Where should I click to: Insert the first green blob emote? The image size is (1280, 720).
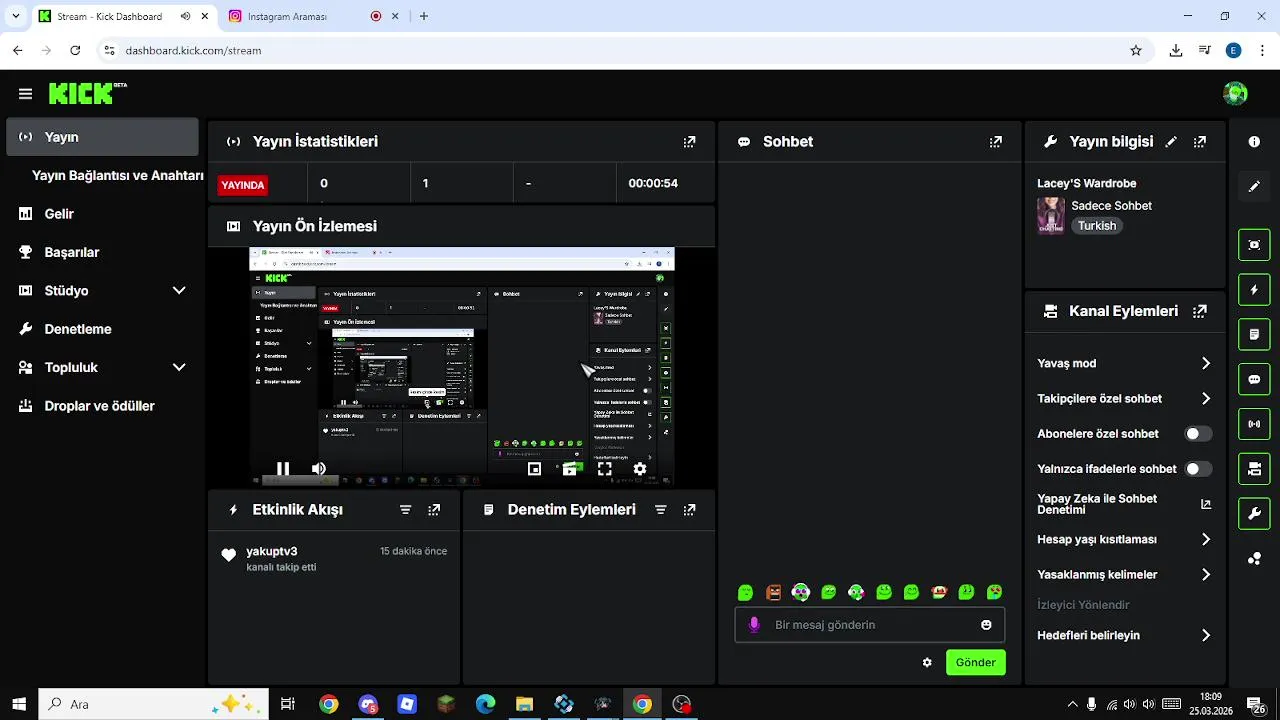pyautogui.click(x=745, y=593)
